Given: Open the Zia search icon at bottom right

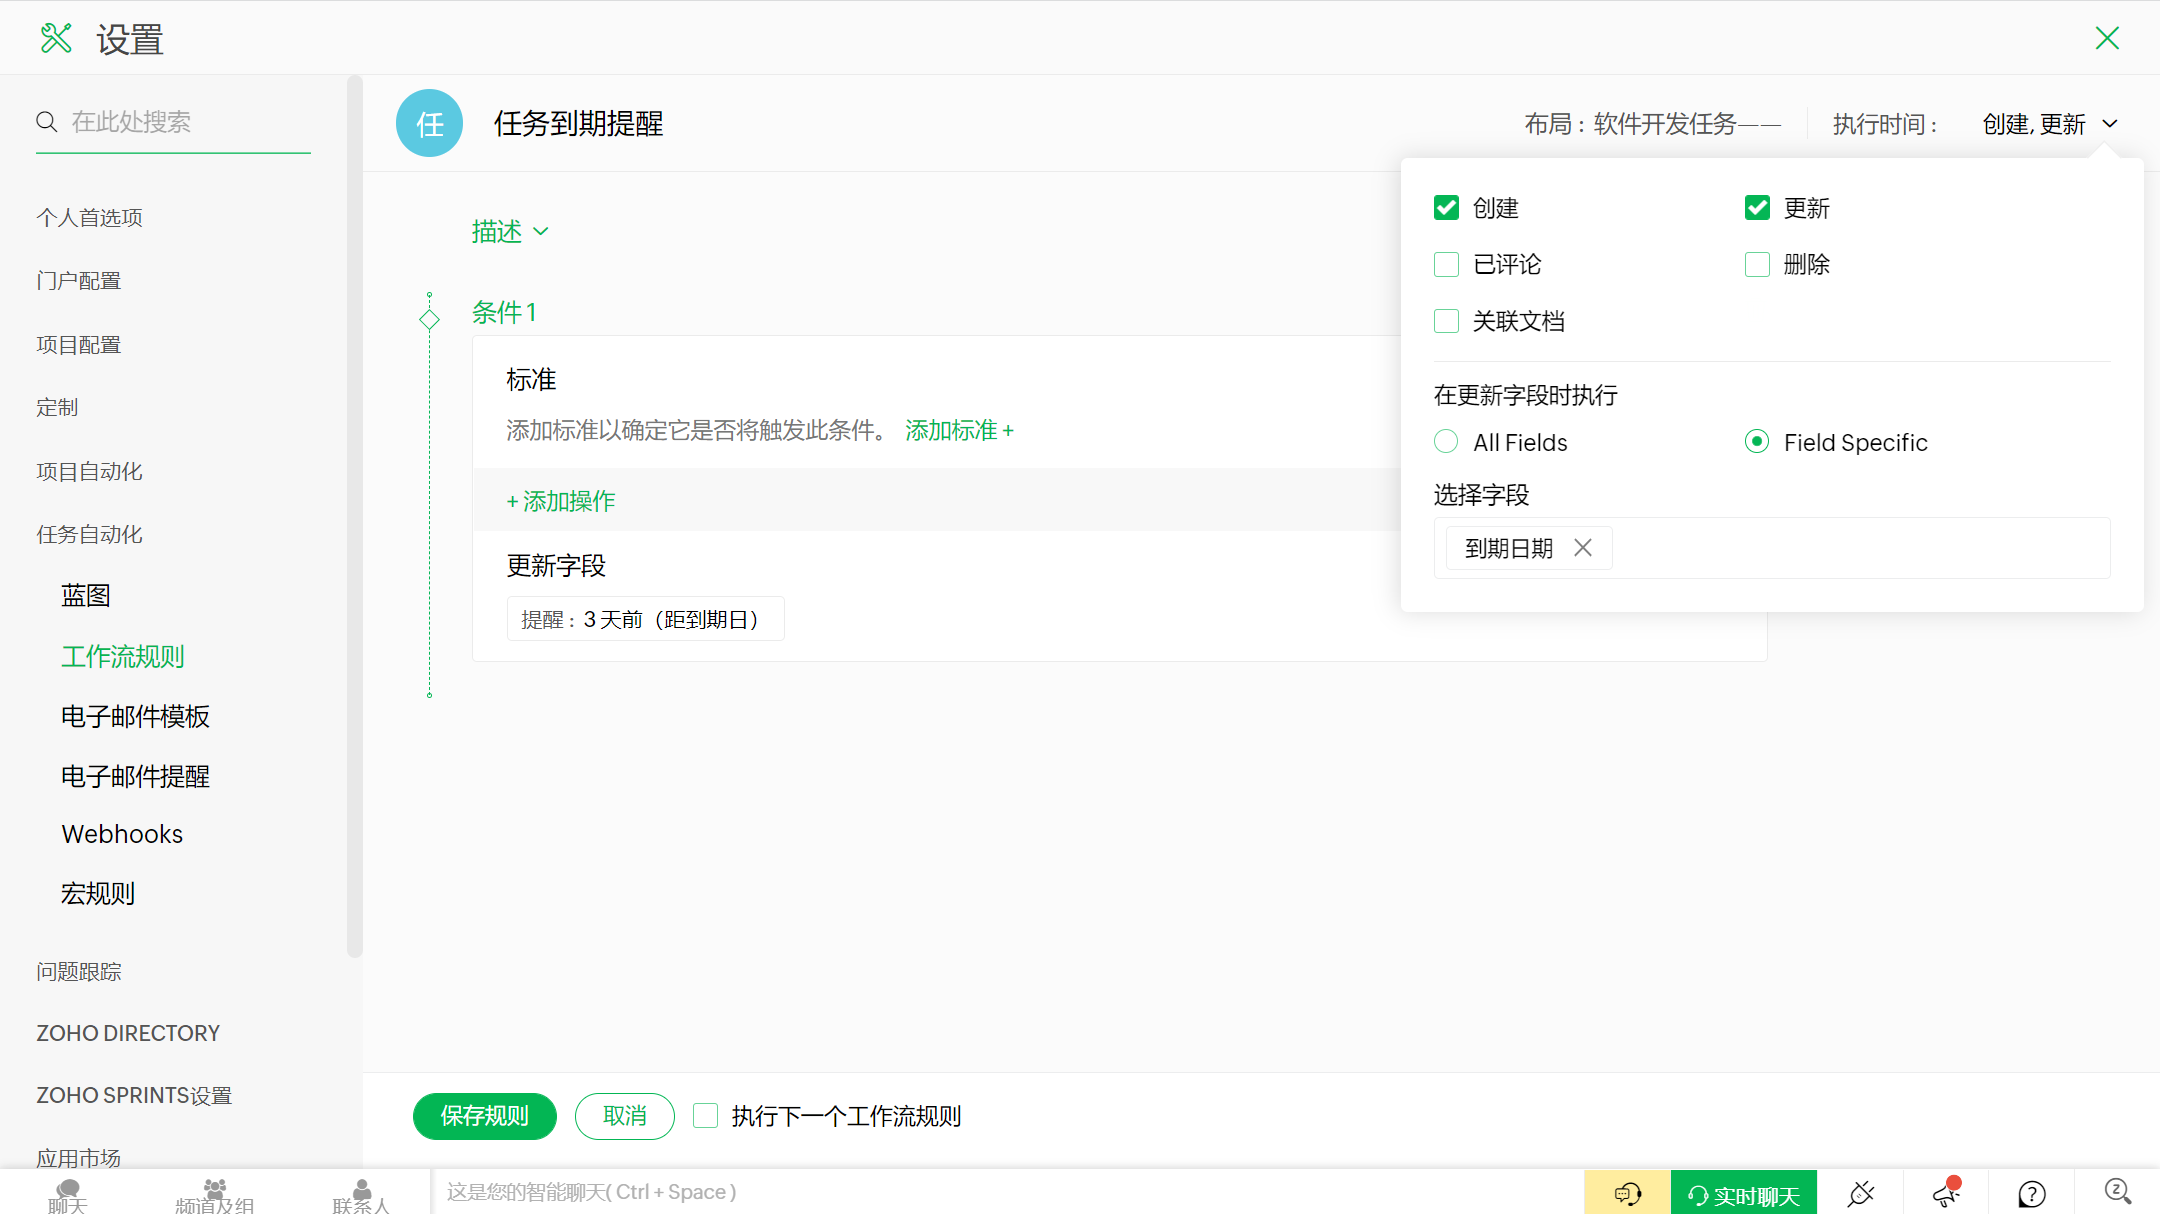Looking at the screenshot, I should click(2117, 1192).
